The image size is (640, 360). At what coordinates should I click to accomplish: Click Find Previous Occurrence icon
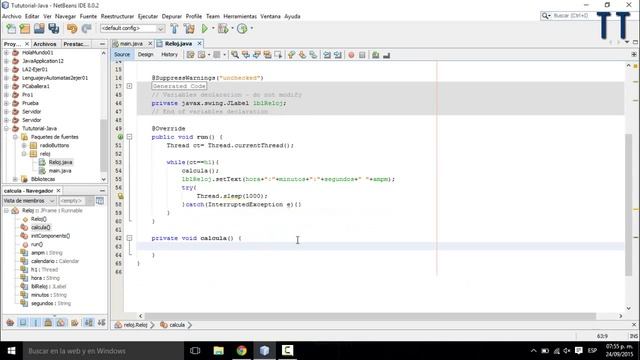pyautogui.click(x=246, y=55)
